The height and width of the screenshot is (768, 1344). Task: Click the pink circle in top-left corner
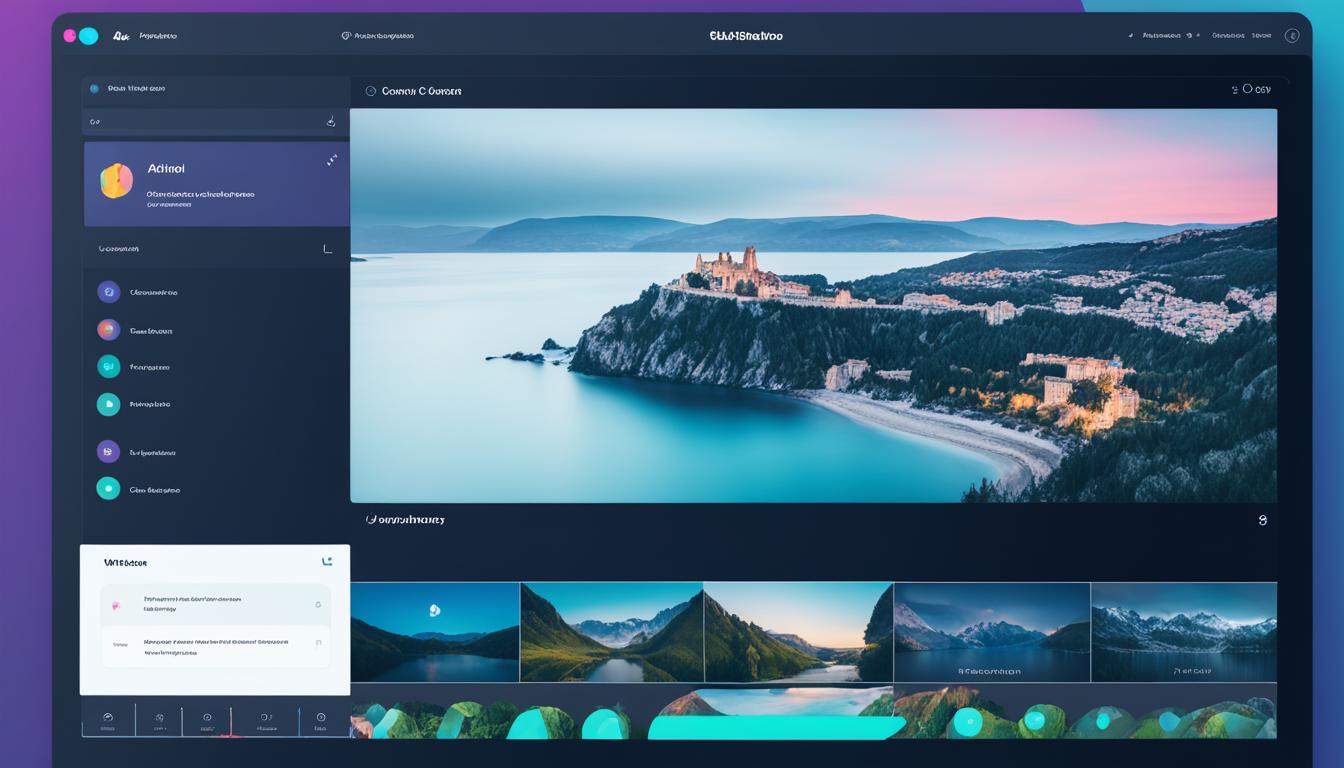pyautogui.click(x=69, y=36)
